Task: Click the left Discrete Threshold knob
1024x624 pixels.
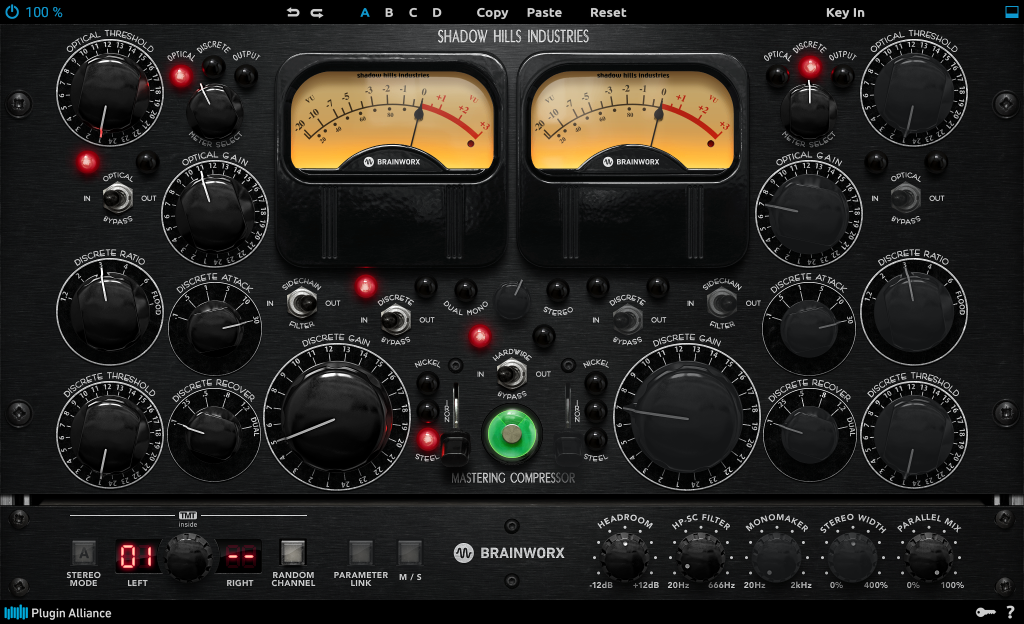Action: [110, 433]
